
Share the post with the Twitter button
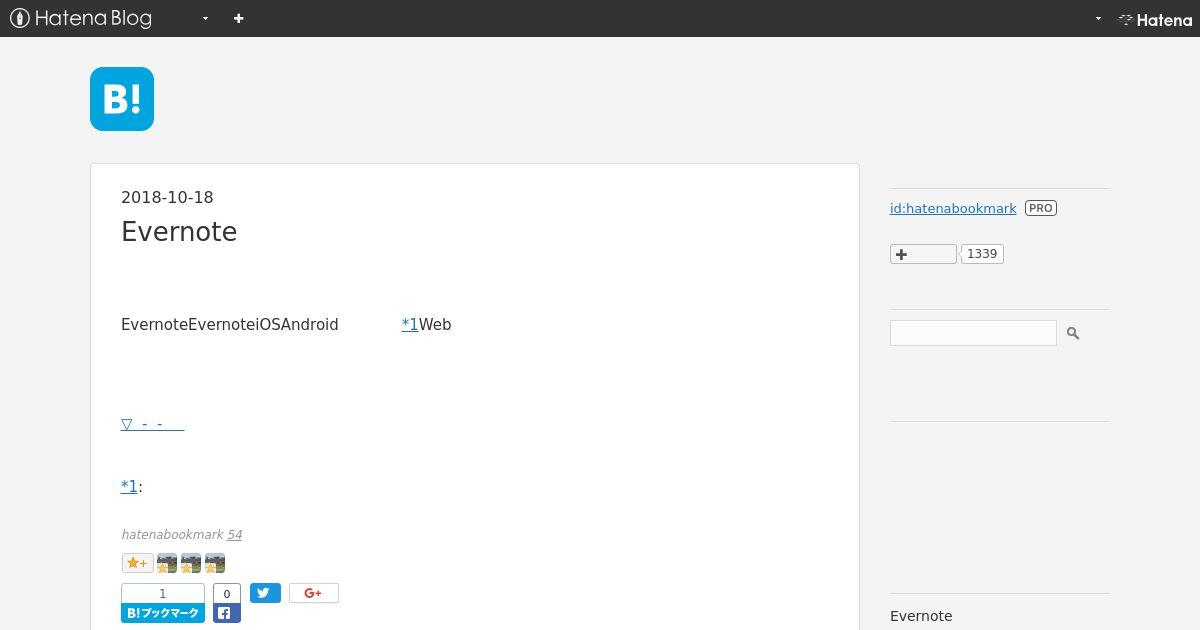click(x=265, y=593)
